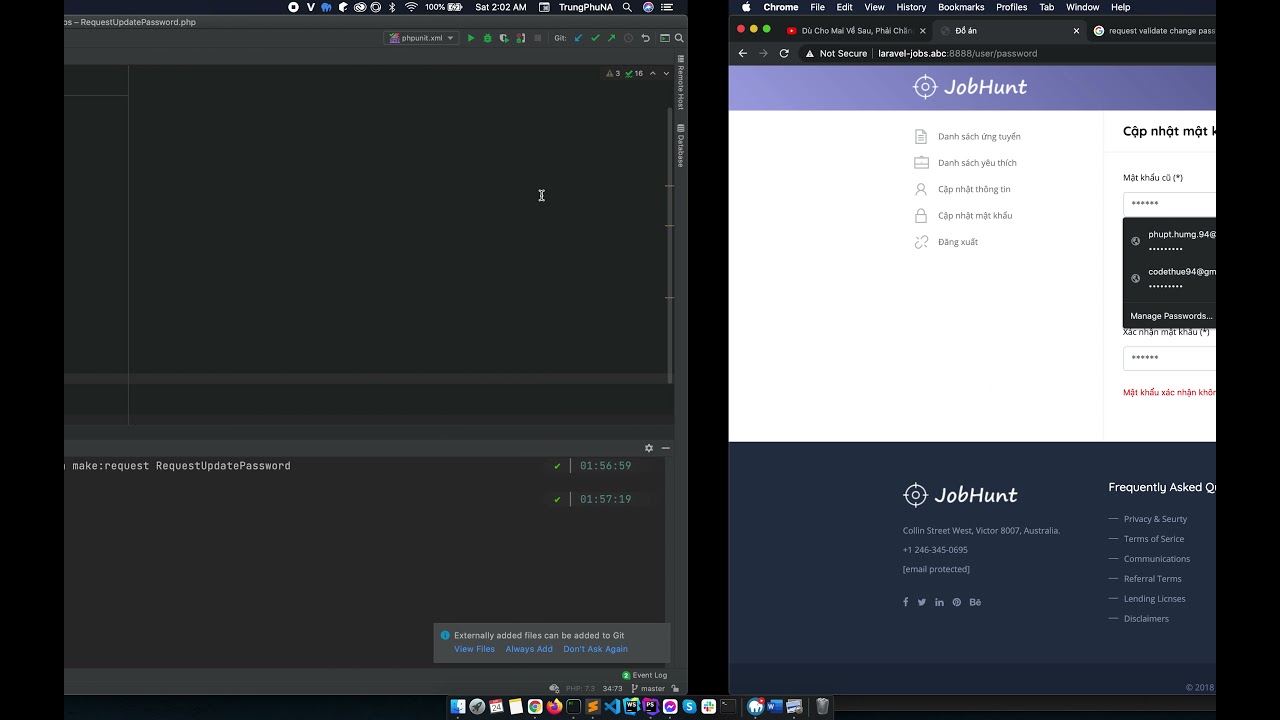Click the LinkedIn icon in the footer
1280x720 pixels.
pos(939,602)
